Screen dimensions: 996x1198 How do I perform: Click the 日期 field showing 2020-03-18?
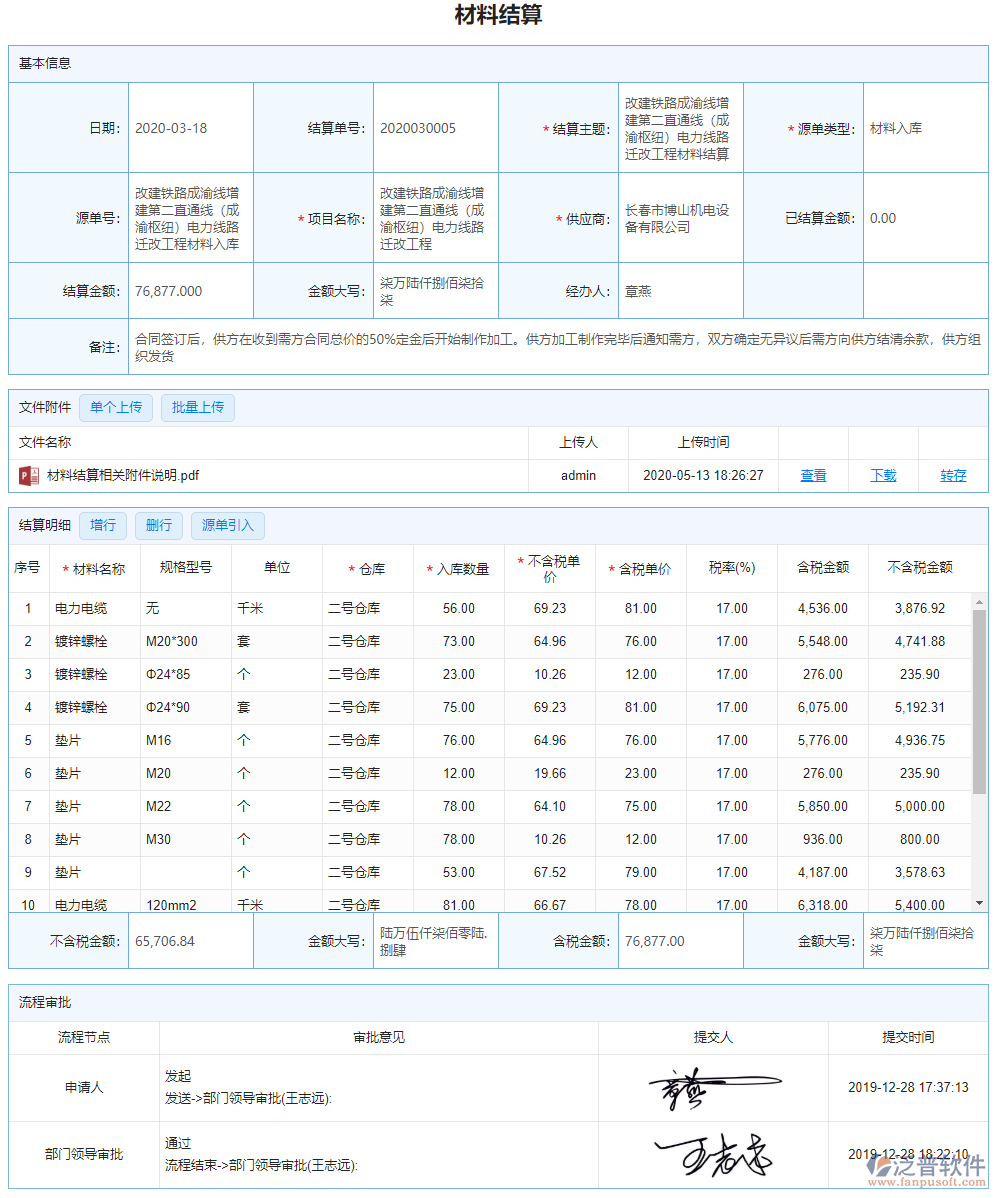click(x=190, y=128)
